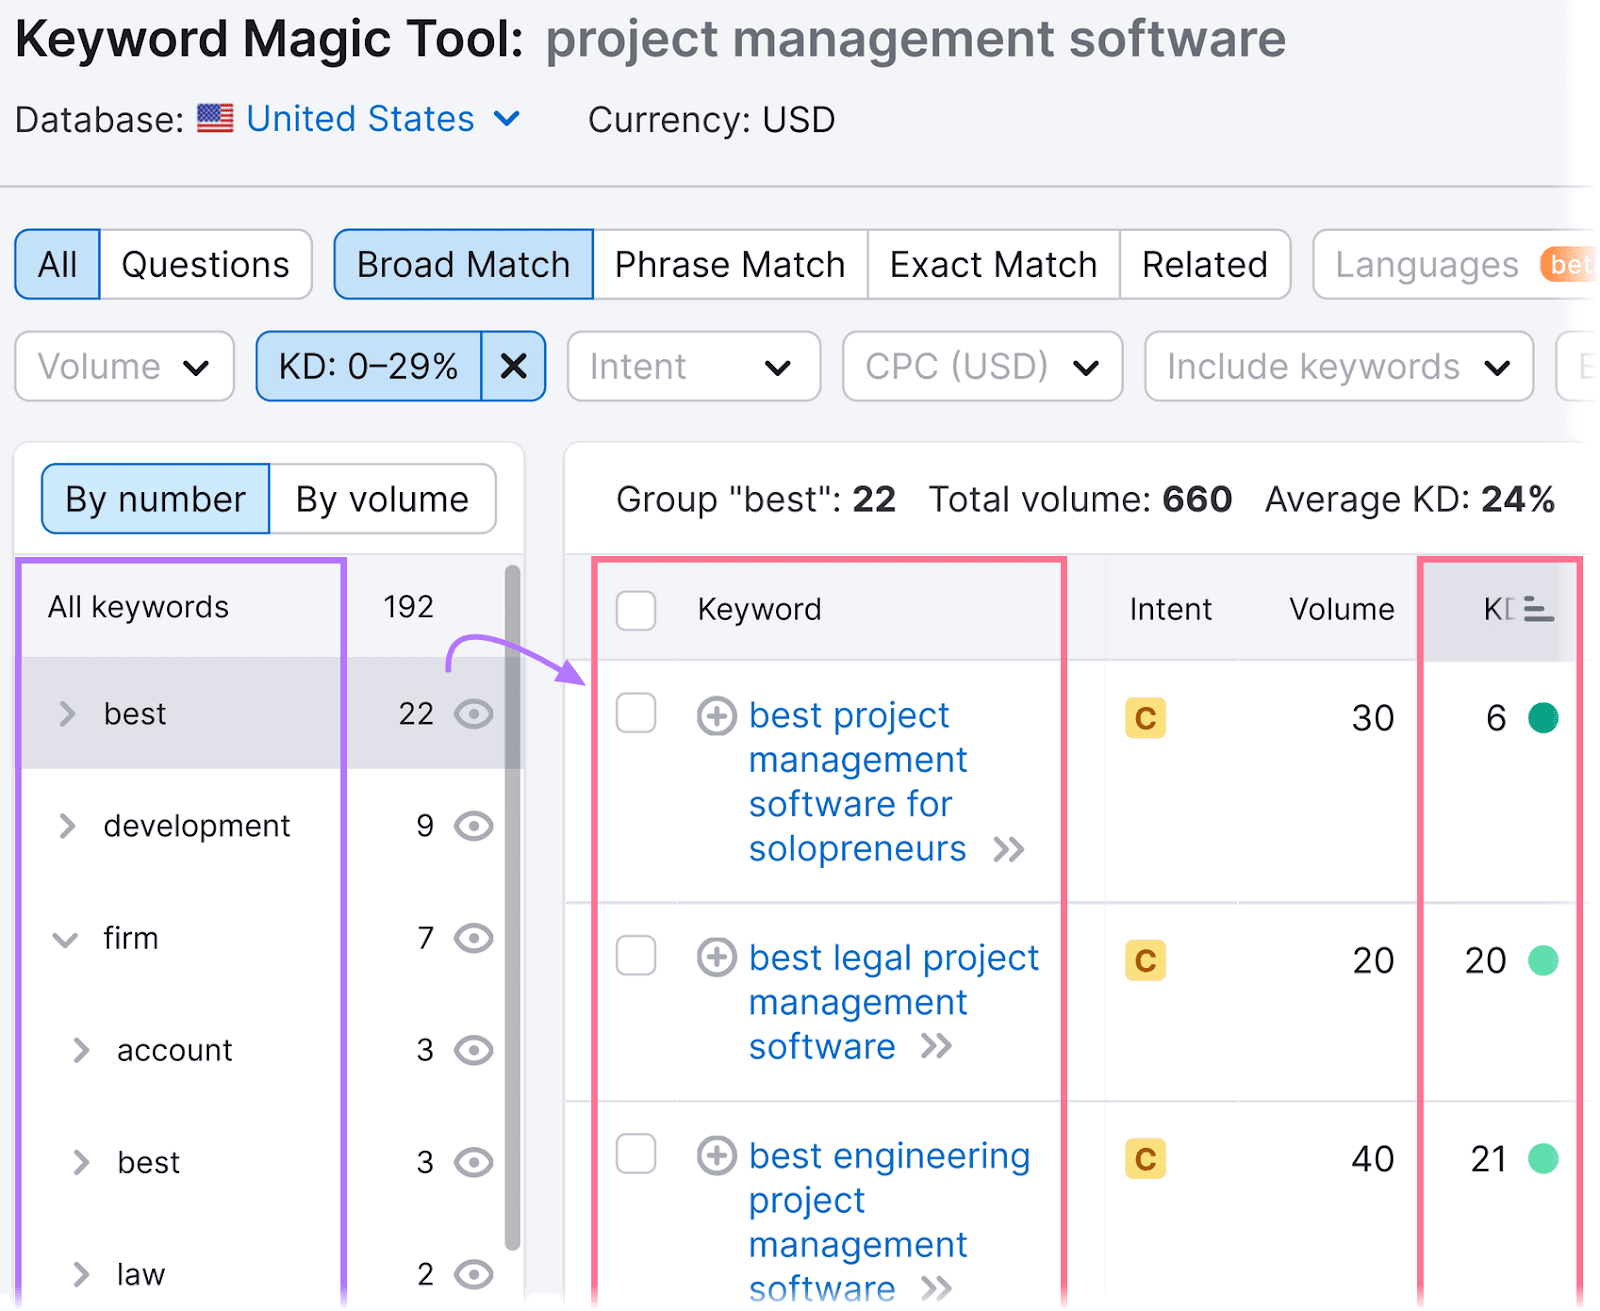The image size is (1600, 1311).
Task: Check the select-all checkbox in the table header
Action: [636, 611]
